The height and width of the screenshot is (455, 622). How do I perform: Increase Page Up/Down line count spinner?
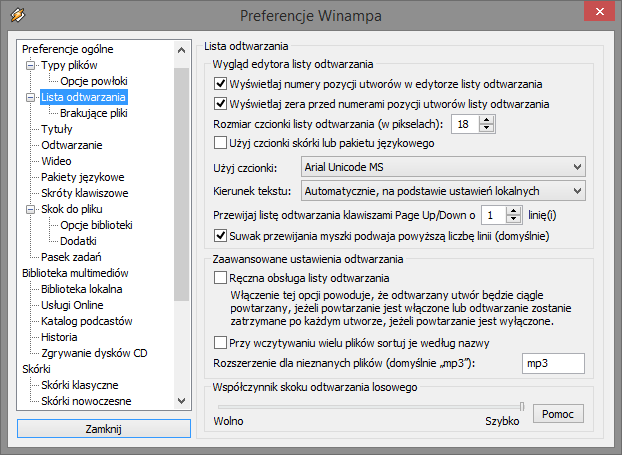pos(514,211)
